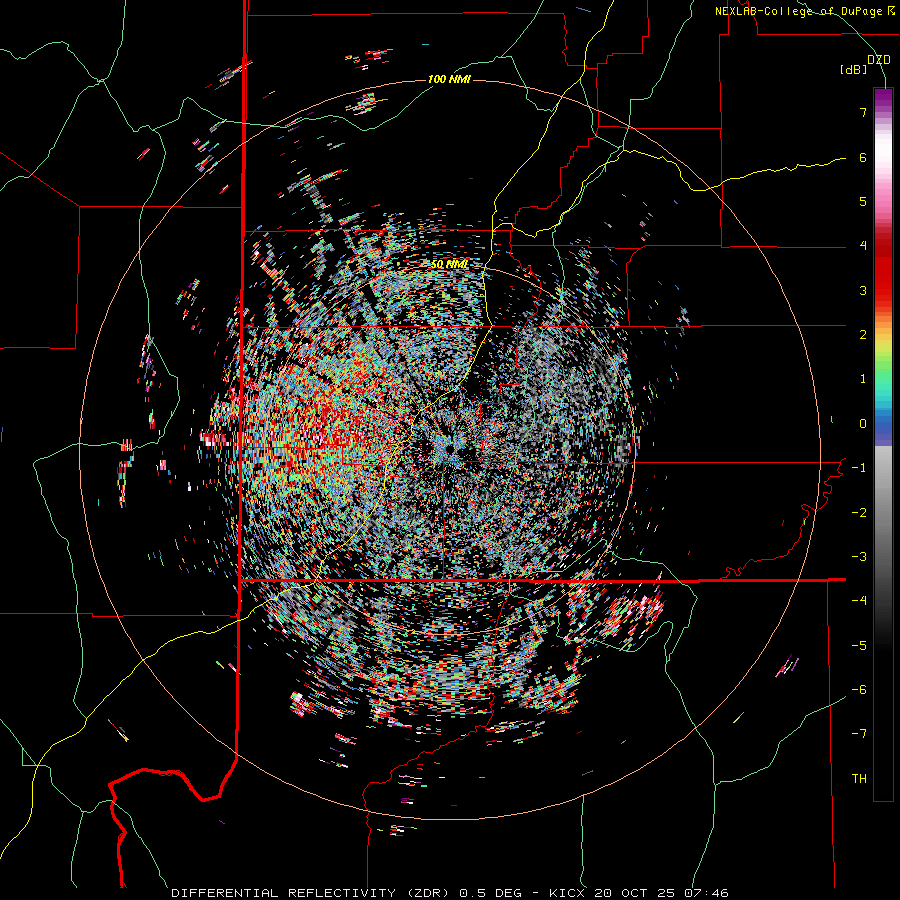Click the legend value 4

click(x=863, y=246)
